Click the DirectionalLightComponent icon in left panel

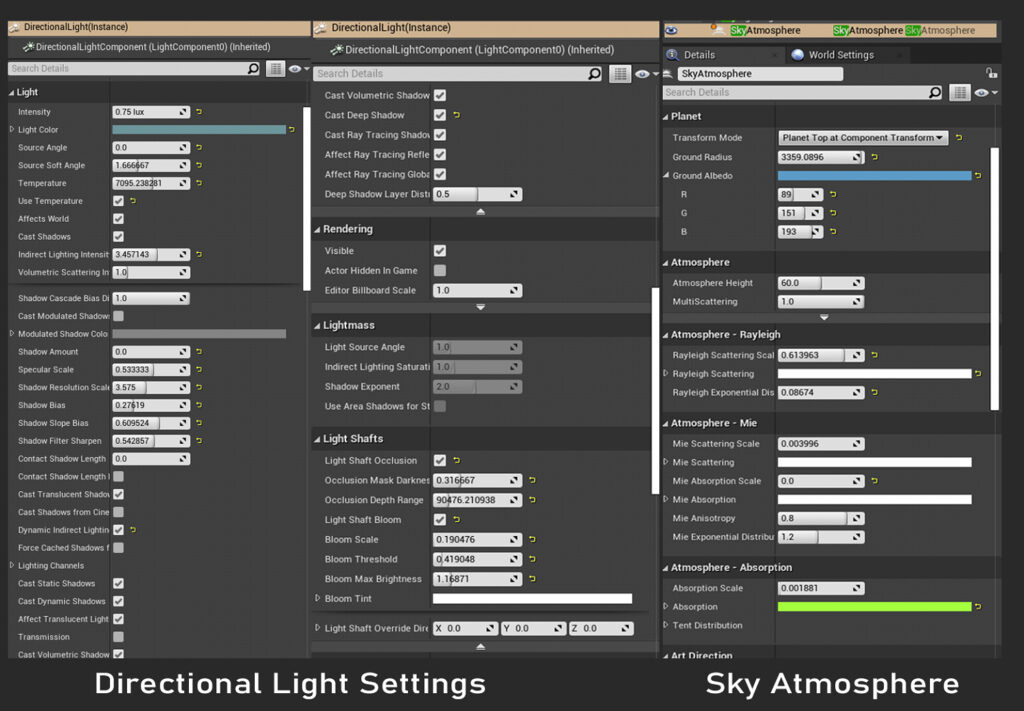(28, 47)
